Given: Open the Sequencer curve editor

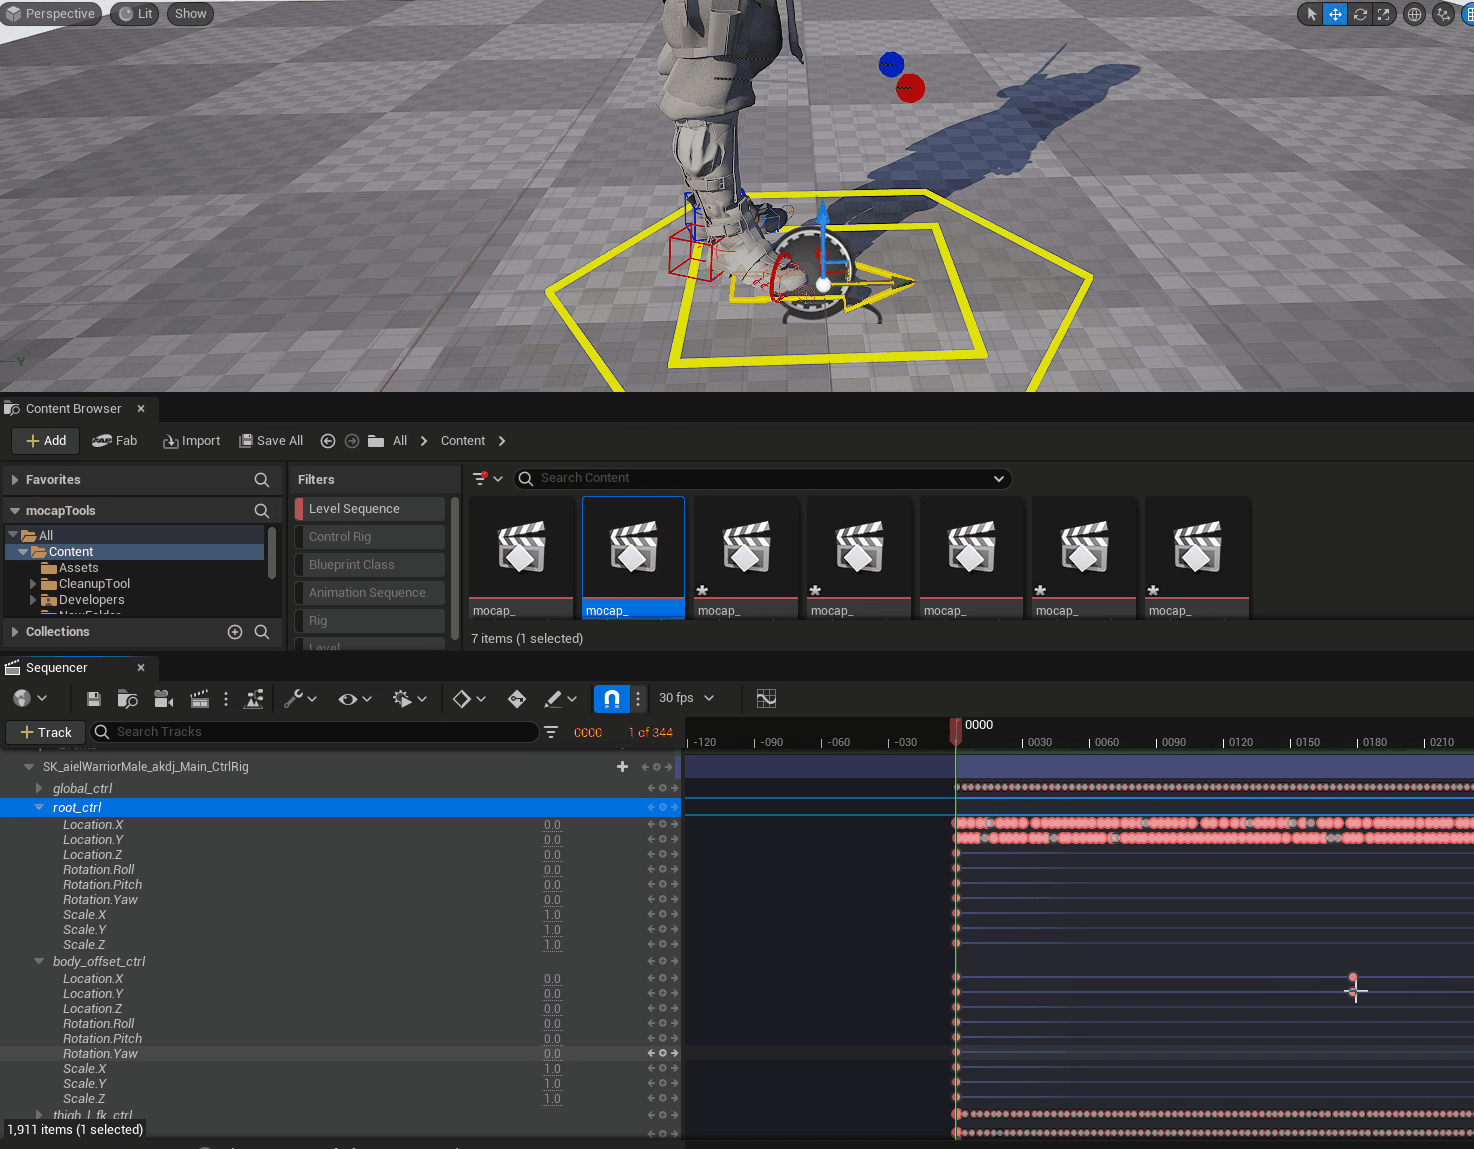Looking at the screenshot, I should tap(766, 699).
